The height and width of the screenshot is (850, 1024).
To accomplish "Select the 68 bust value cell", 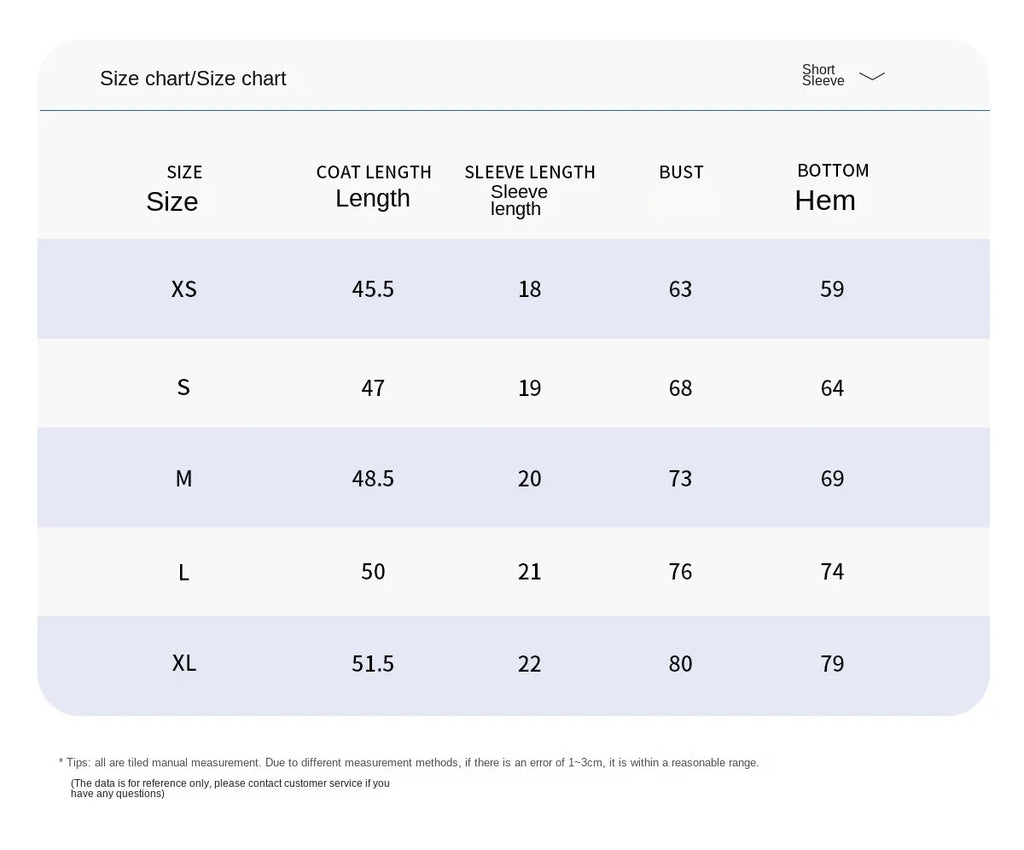I will [x=680, y=388].
